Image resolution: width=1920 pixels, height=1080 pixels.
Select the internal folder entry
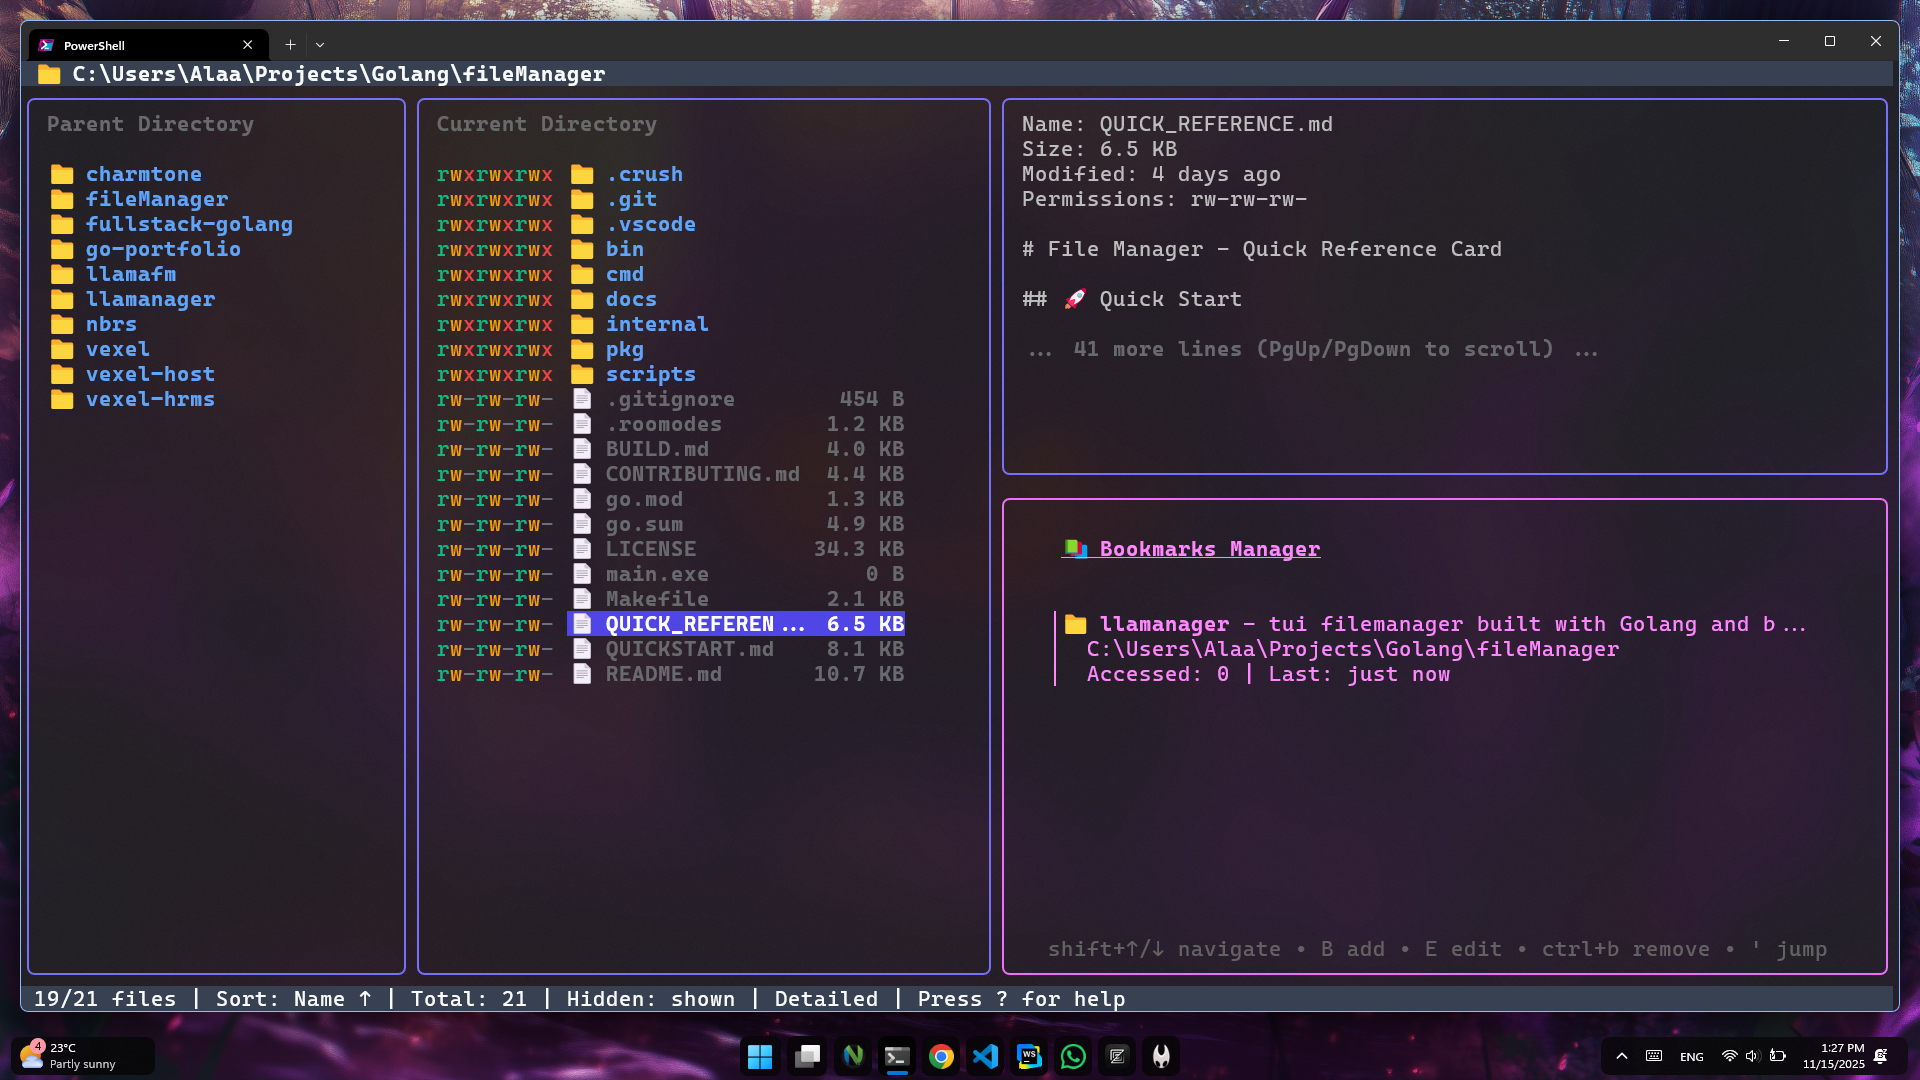(x=656, y=324)
